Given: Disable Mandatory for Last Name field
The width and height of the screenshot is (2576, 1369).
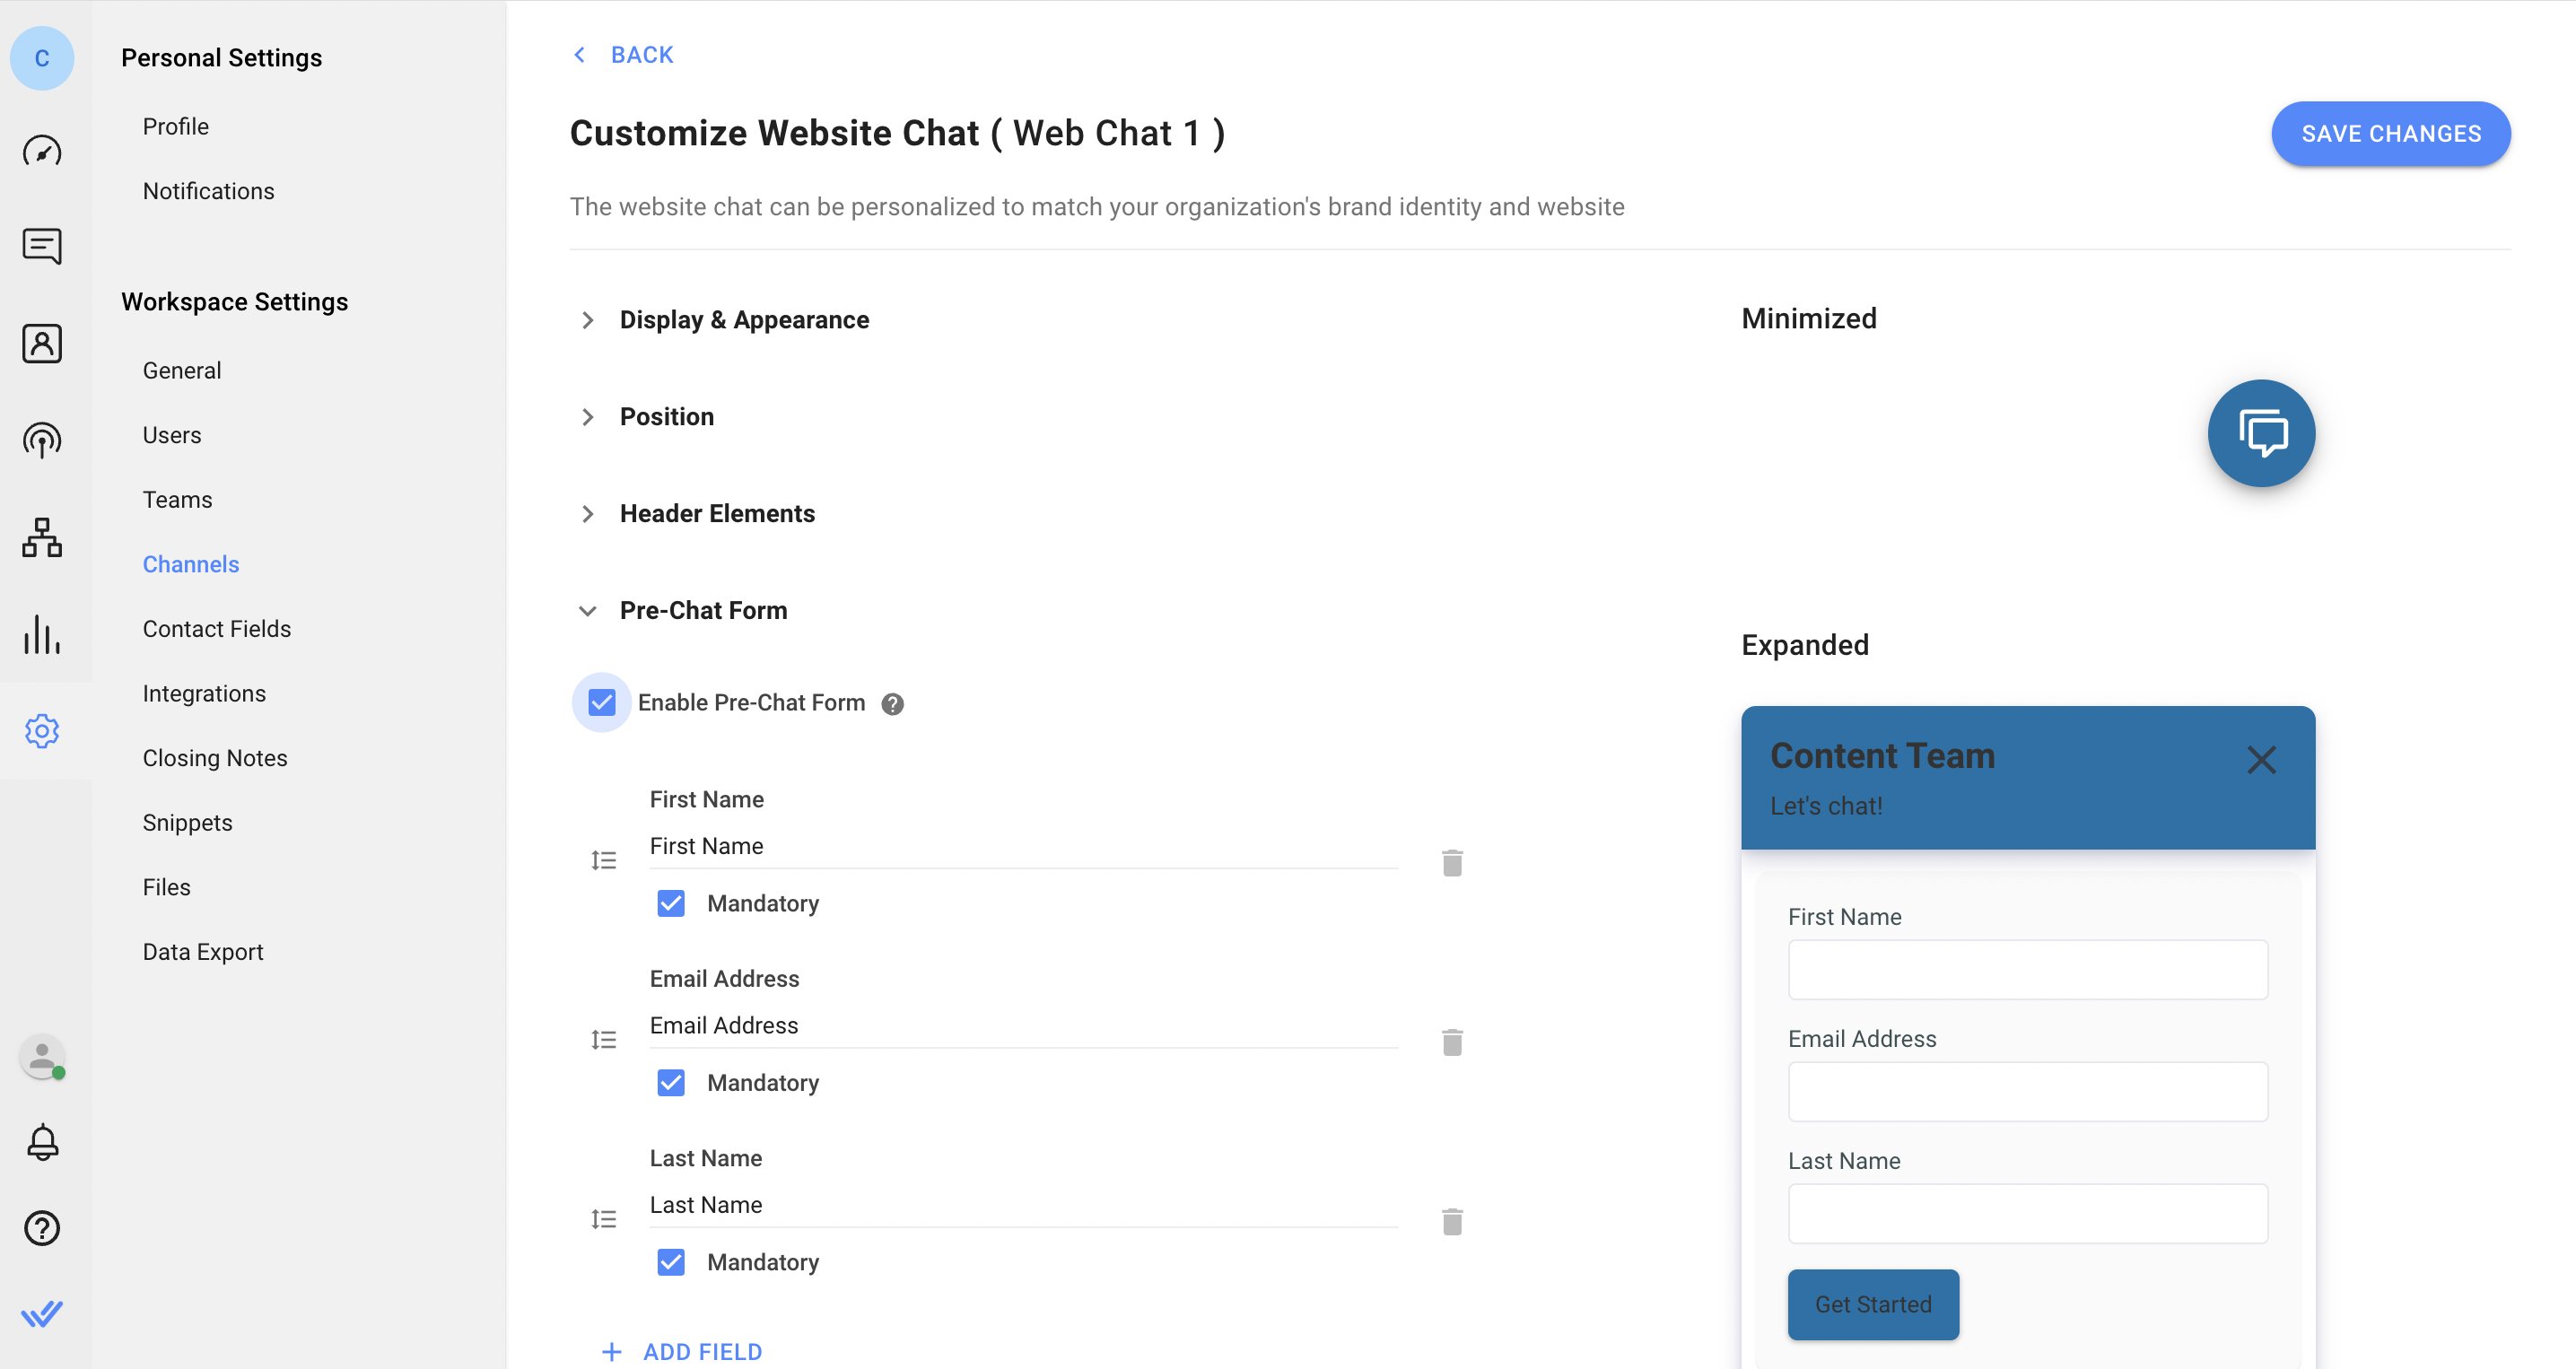Looking at the screenshot, I should [x=669, y=1261].
